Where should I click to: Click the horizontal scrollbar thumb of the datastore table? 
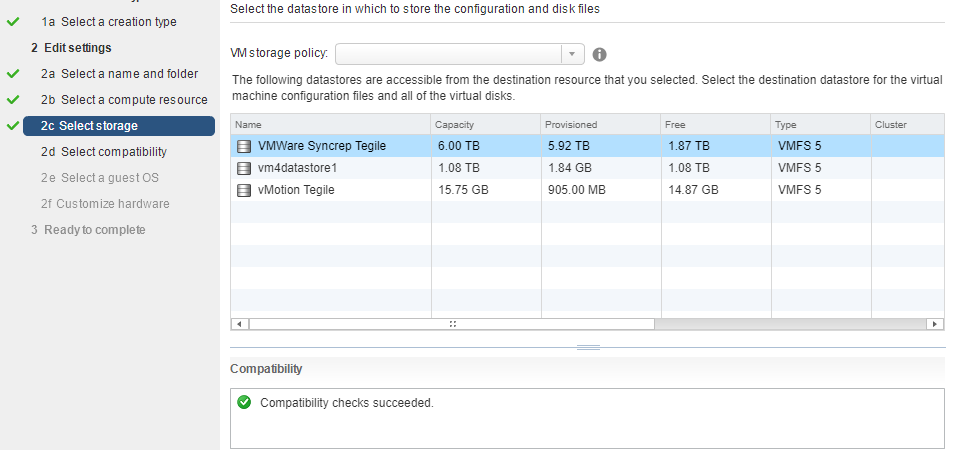(452, 324)
